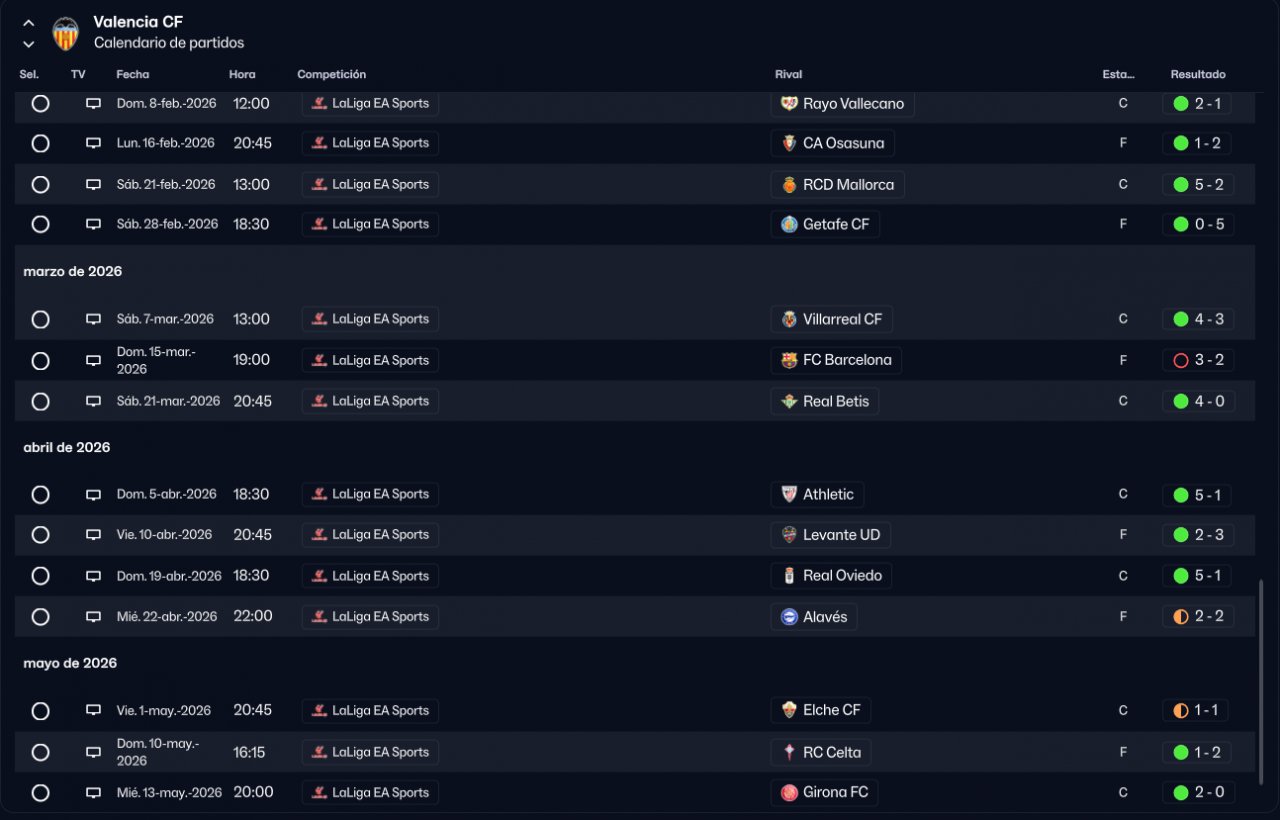The height and width of the screenshot is (820, 1280).
Task: Click the up chevron beside Valencia CF
Action: pos(29,23)
